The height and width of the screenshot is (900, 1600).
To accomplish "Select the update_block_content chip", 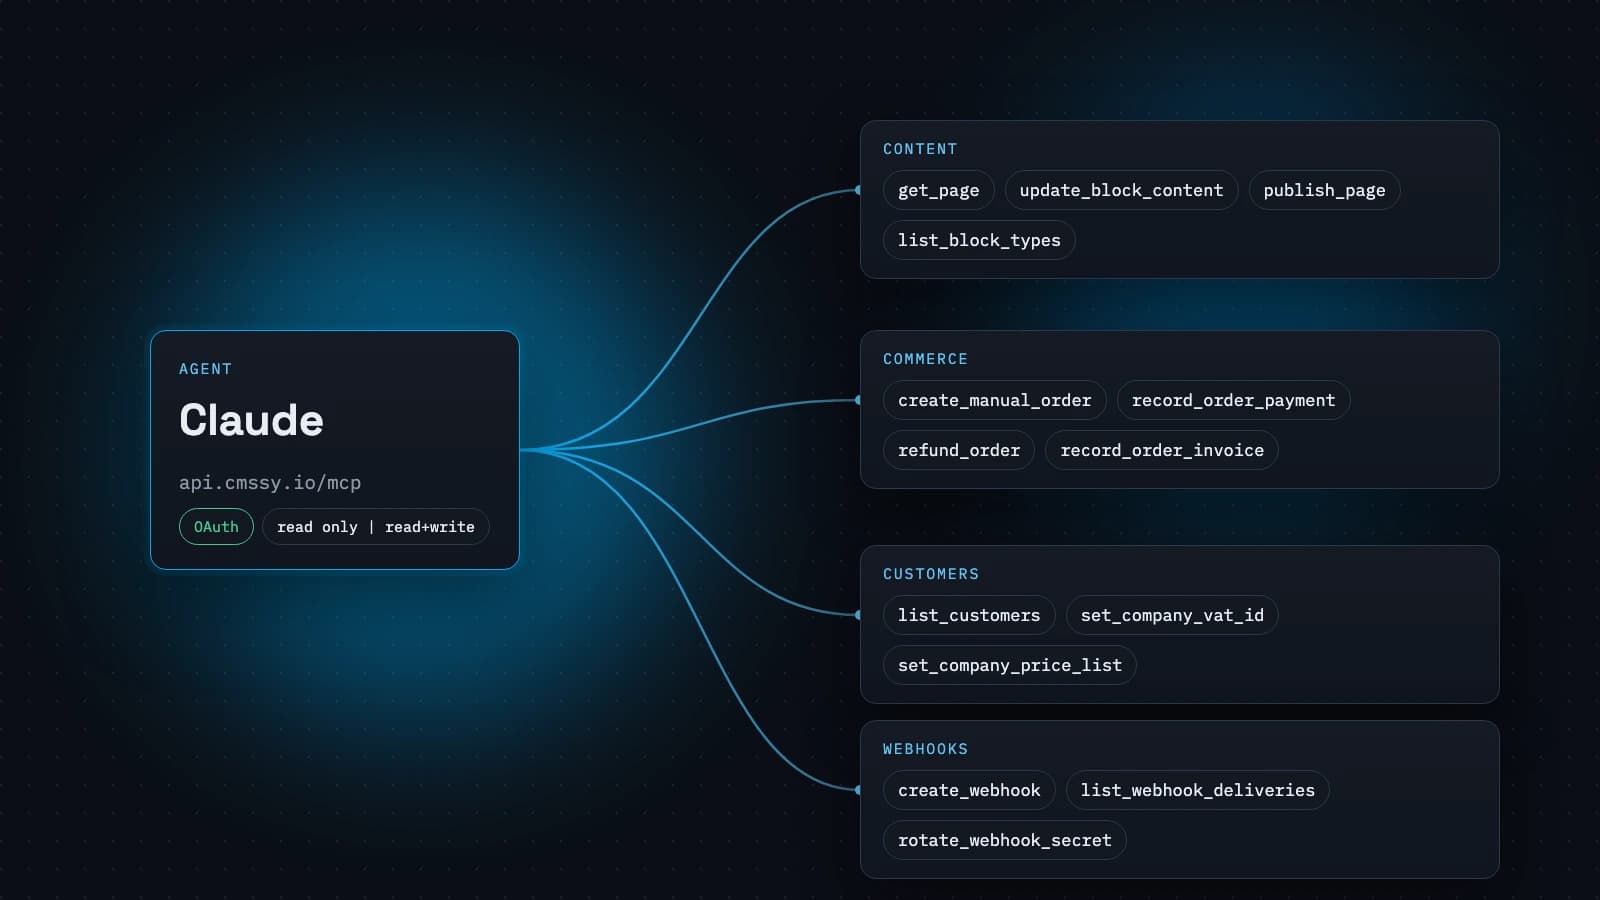I will pyautogui.click(x=1121, y=190).
